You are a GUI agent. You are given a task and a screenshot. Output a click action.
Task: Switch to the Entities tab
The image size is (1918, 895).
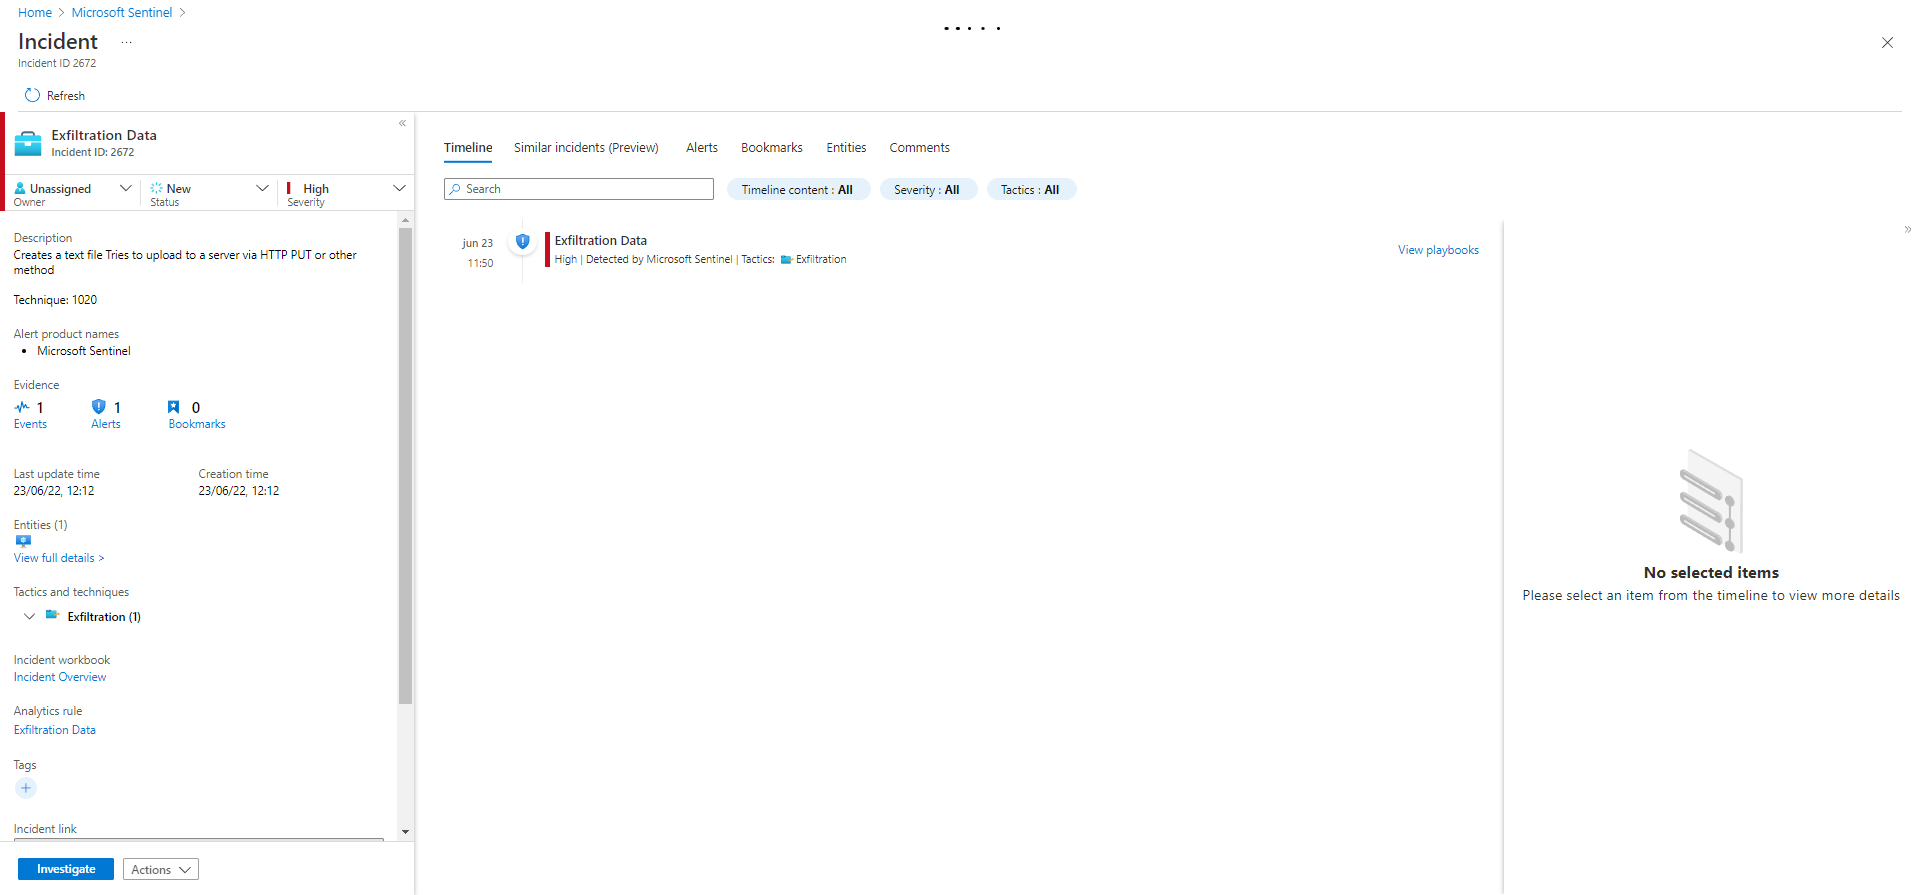pyautogui.click(x=846, y=148)
